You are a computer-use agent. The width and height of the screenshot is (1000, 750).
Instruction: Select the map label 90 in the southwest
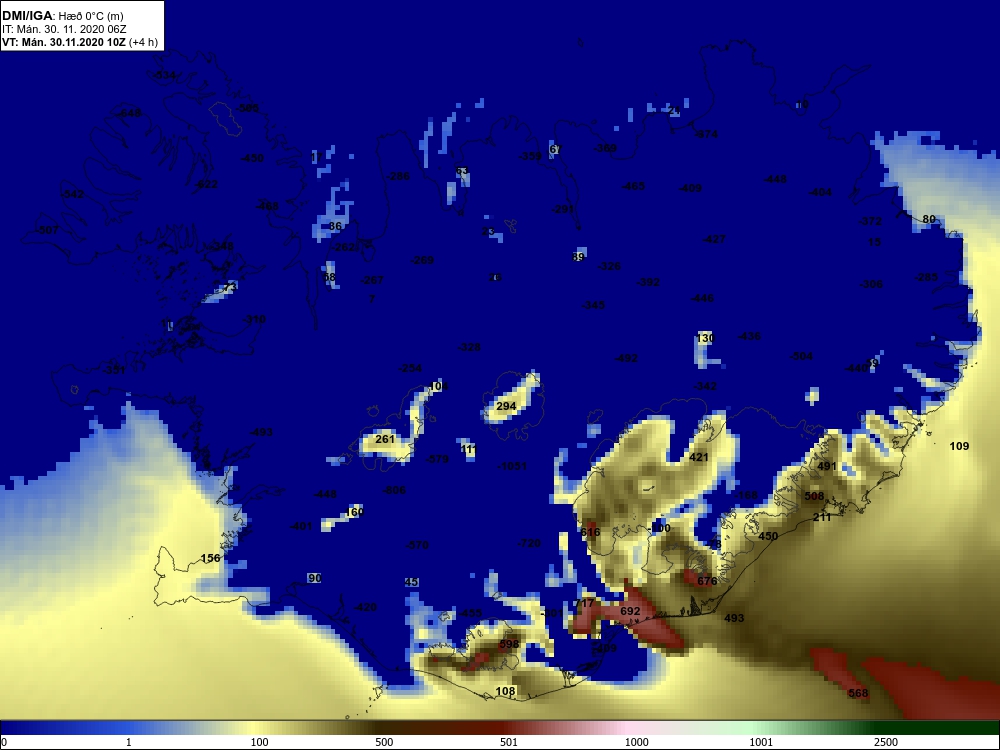pos(314,578)
